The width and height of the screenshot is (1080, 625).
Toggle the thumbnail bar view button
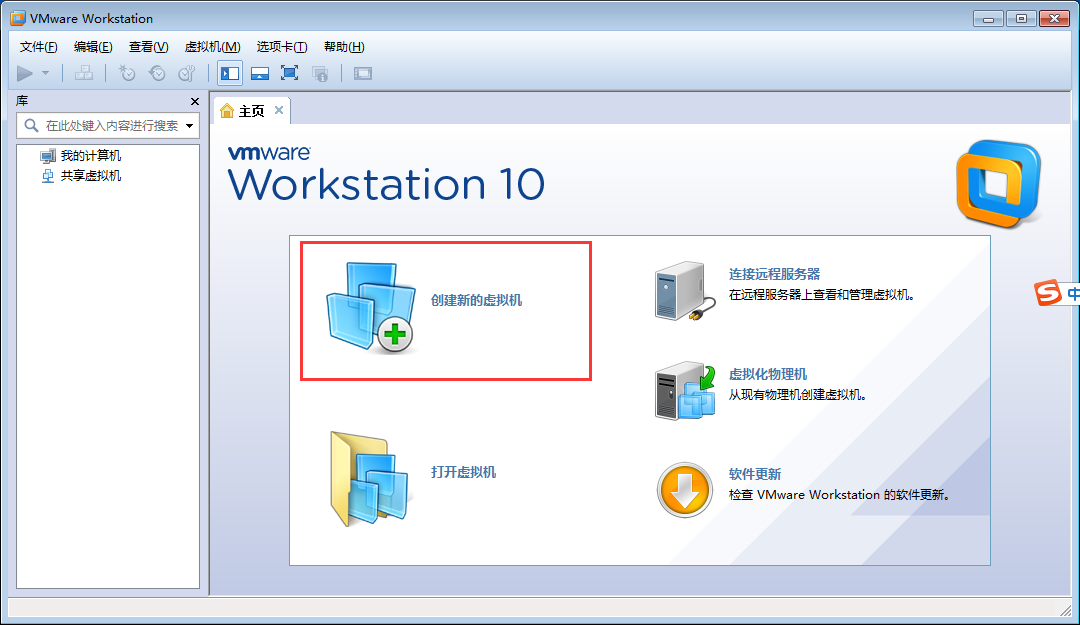(x=260, y=73)
